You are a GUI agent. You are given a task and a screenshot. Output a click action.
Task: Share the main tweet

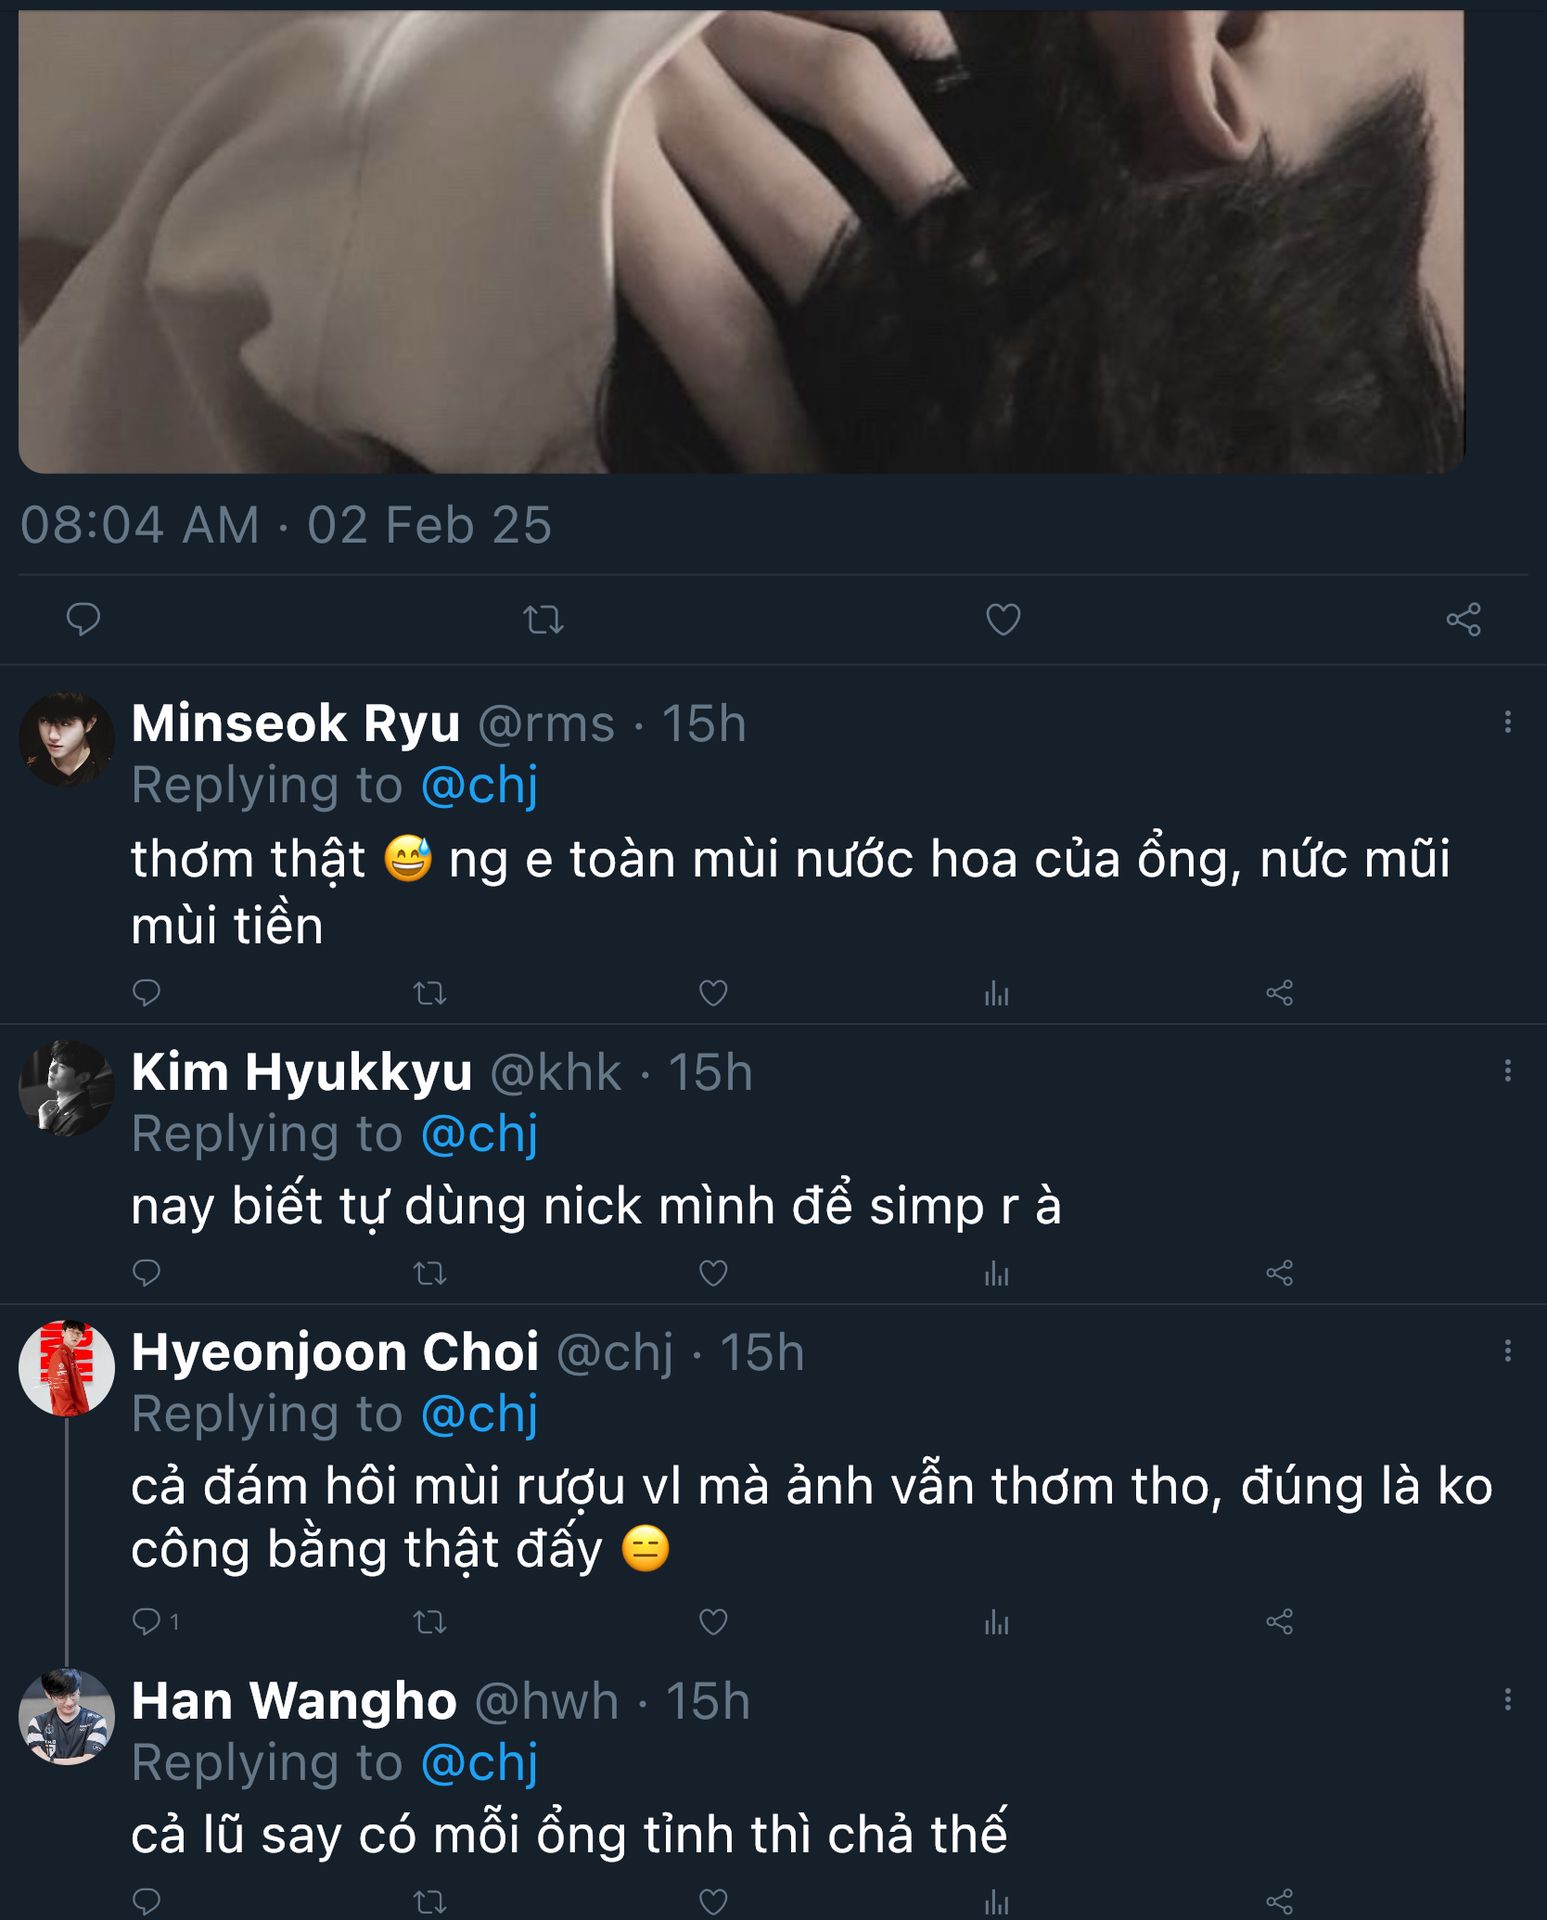tap(1463, 620)
